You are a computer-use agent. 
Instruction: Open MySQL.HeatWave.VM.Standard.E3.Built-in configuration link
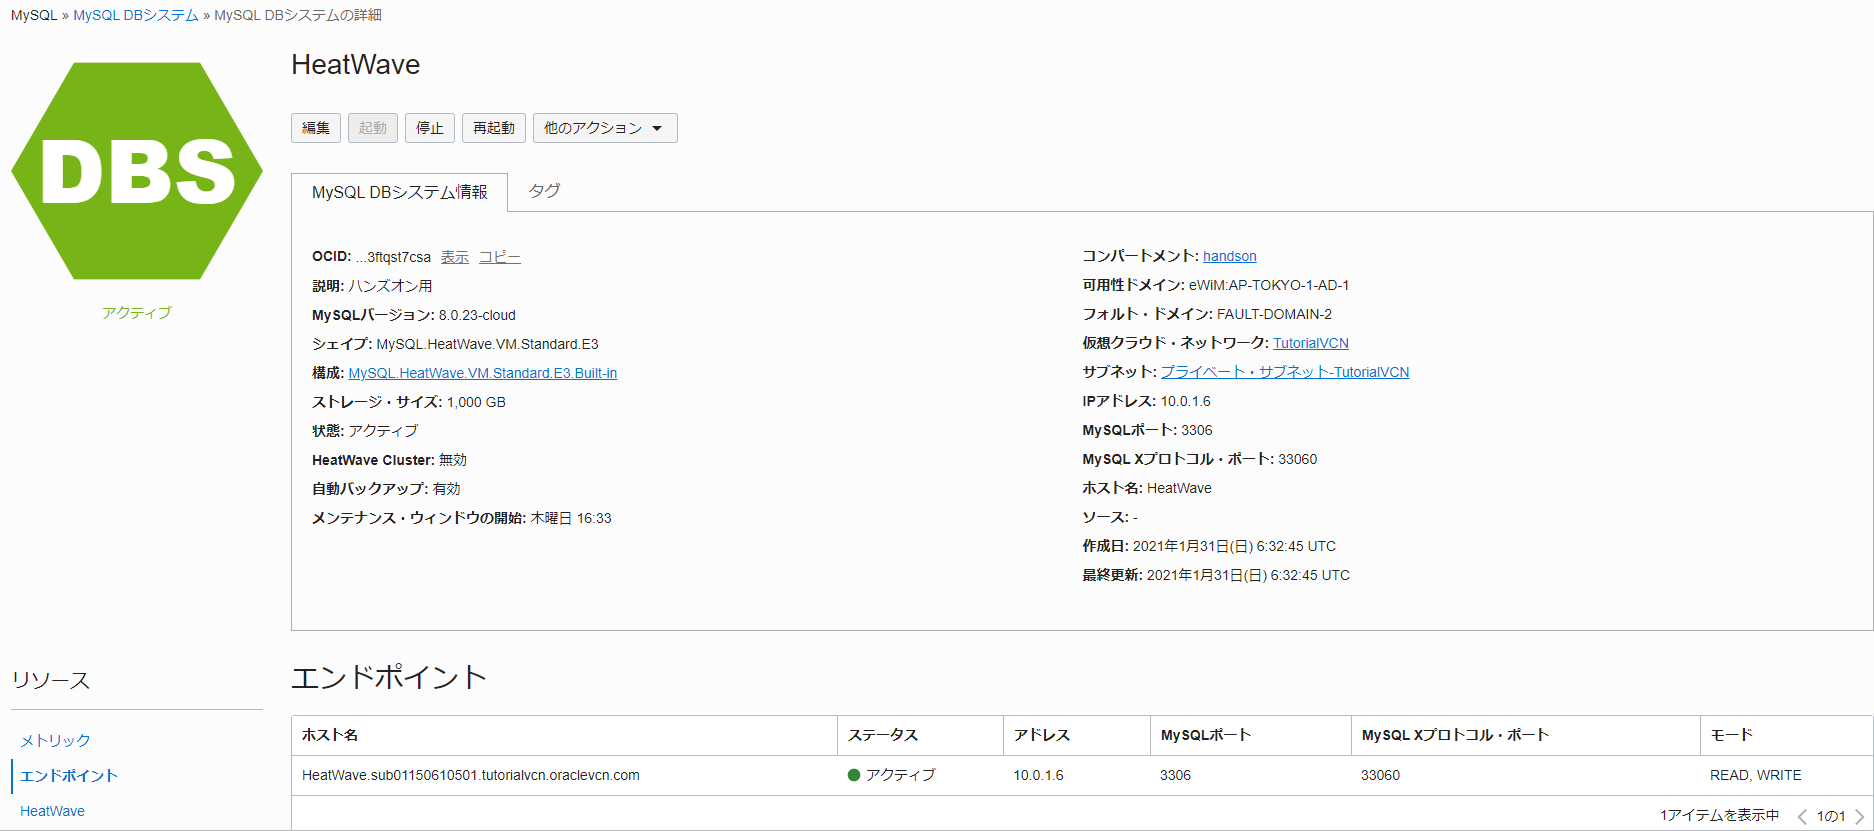coord(482,373)
